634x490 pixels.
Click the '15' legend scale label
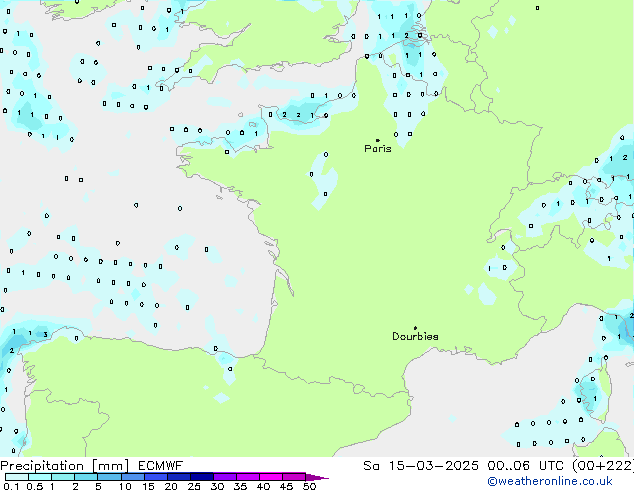148,486
